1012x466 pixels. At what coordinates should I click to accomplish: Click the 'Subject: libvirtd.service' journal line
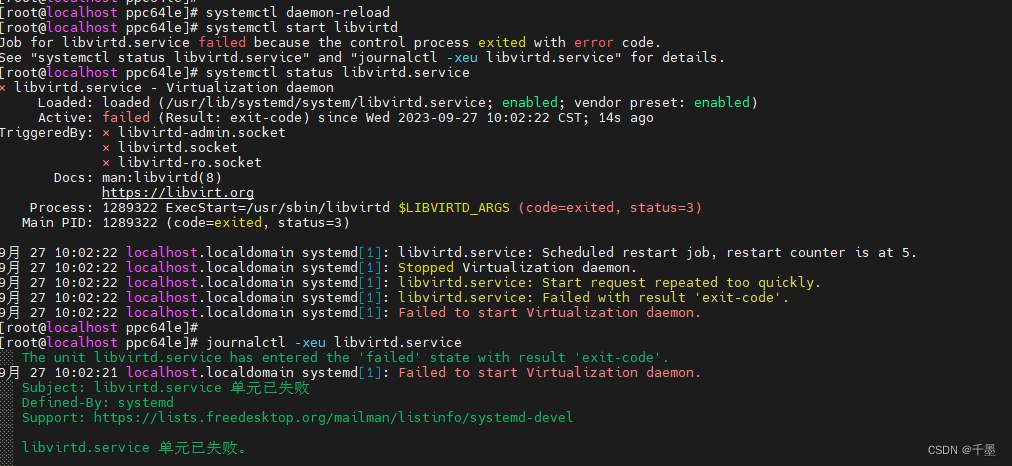click(x=166, y=387)
